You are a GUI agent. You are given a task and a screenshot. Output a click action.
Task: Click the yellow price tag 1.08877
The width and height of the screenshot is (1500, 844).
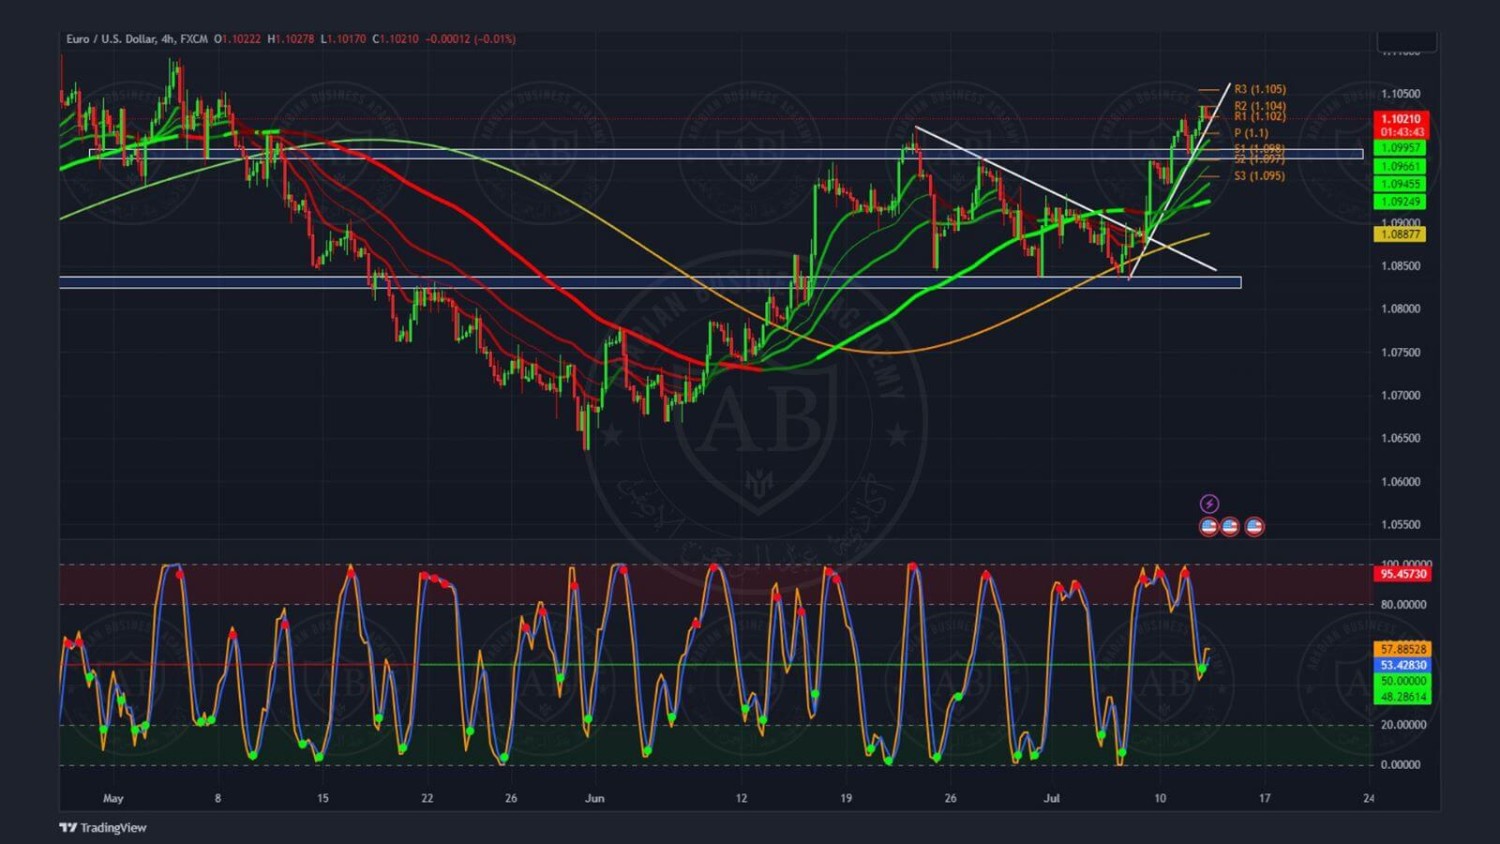tap(1401, 234)
